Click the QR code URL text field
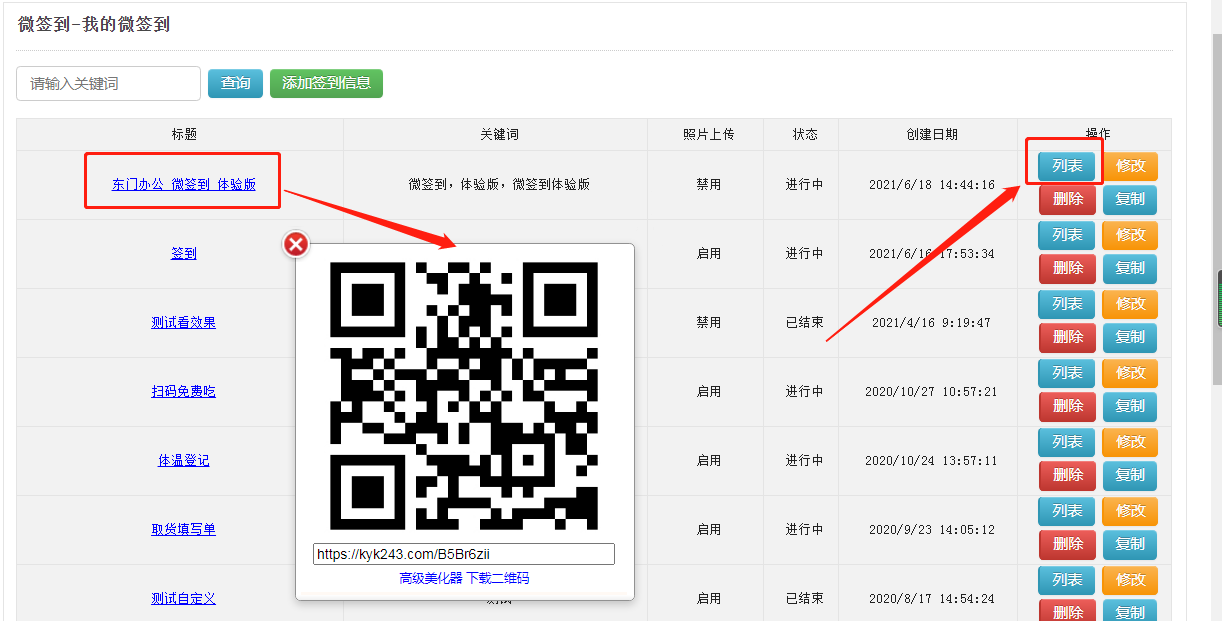 (x=463, y=554)
